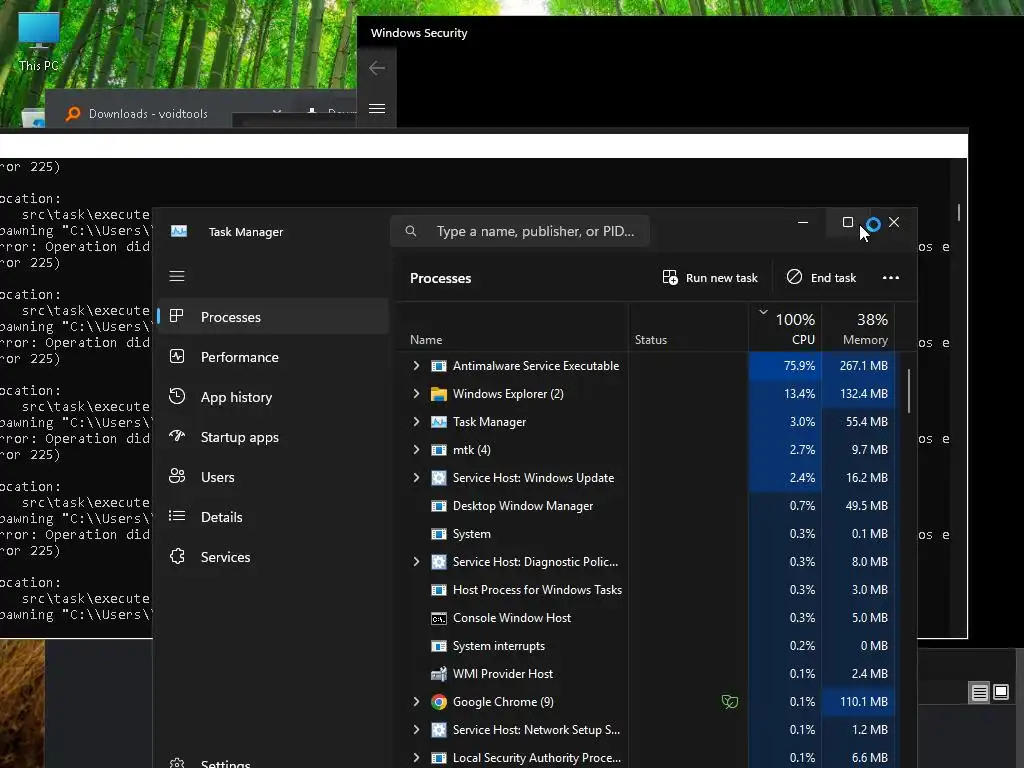This screenshot has height=768, width=1024.
Task: Click the Task Manager process icon in the list
Action: [439, 422]
